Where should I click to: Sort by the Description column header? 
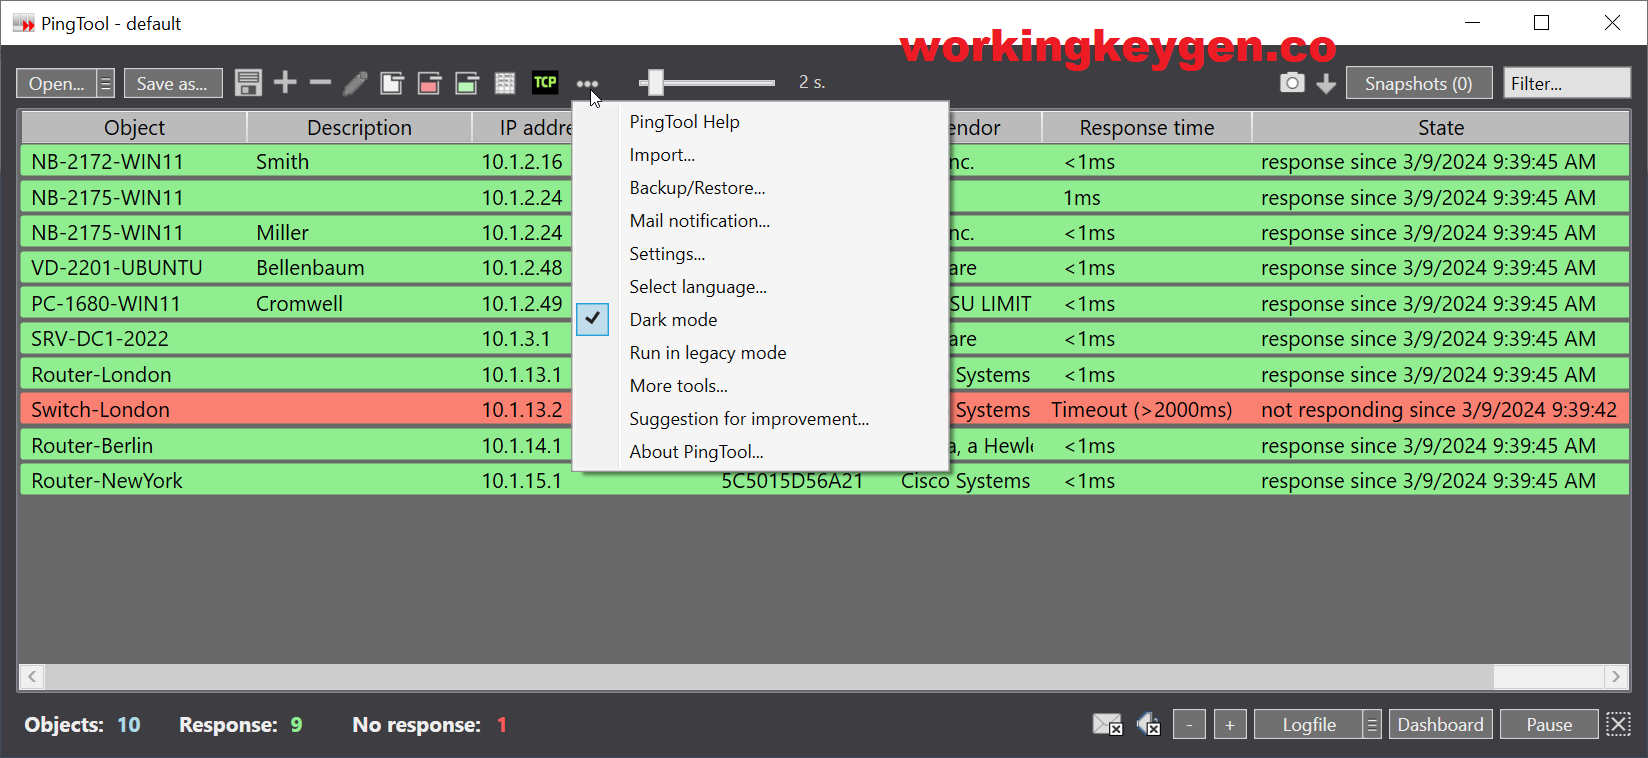pyautogui.click(x=359, y=128)
